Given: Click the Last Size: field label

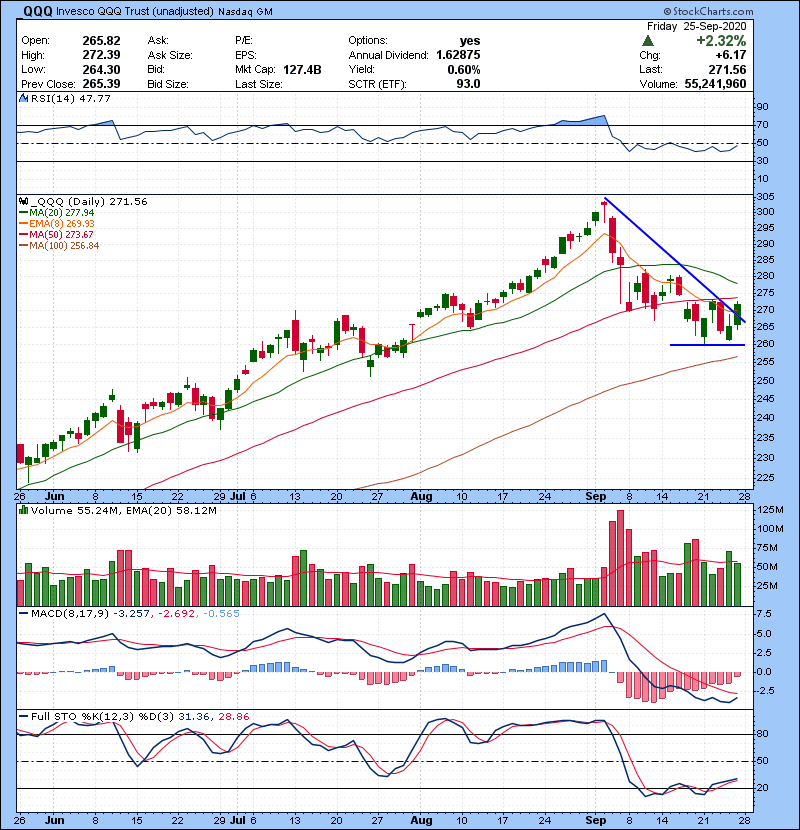Looking at the screenshot, I should point(259,84).
